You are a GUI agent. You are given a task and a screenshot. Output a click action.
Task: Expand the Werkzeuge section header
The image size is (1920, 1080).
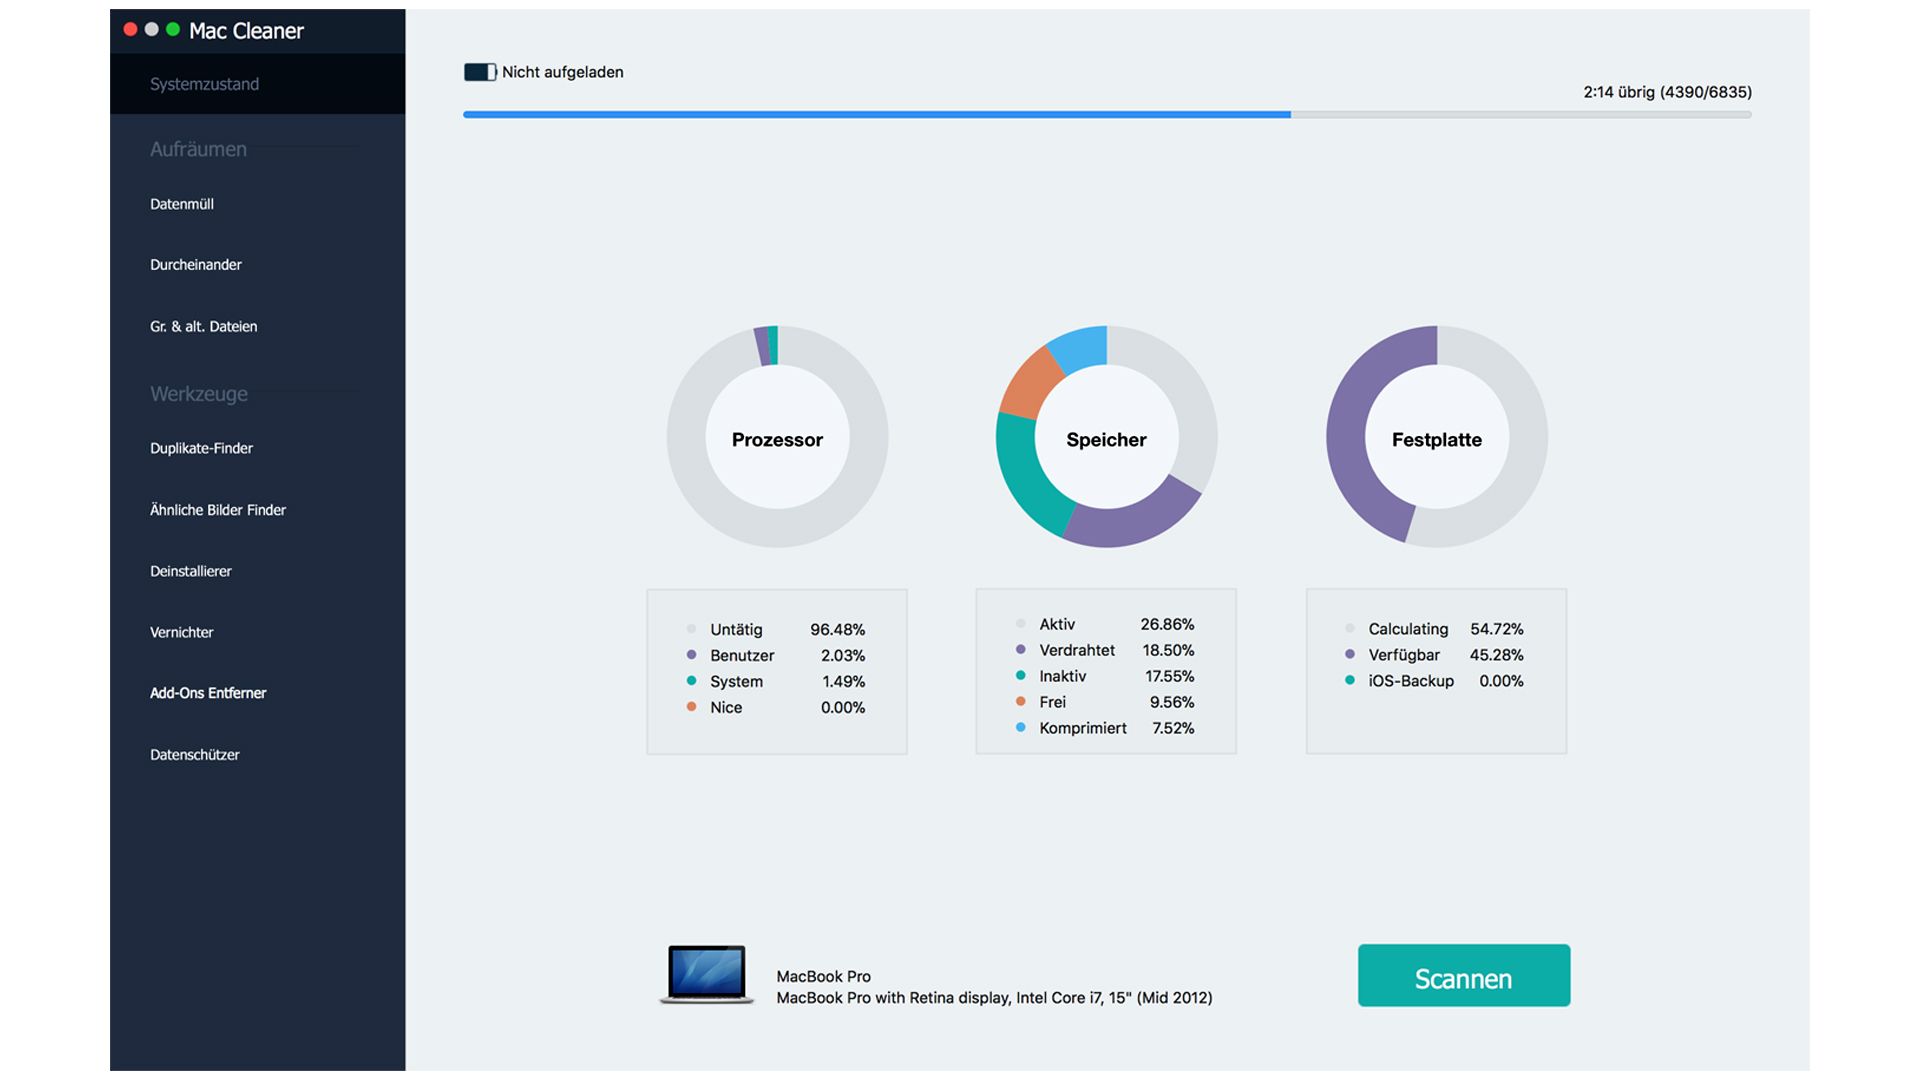pyautogui.click(x=198, y=393)
